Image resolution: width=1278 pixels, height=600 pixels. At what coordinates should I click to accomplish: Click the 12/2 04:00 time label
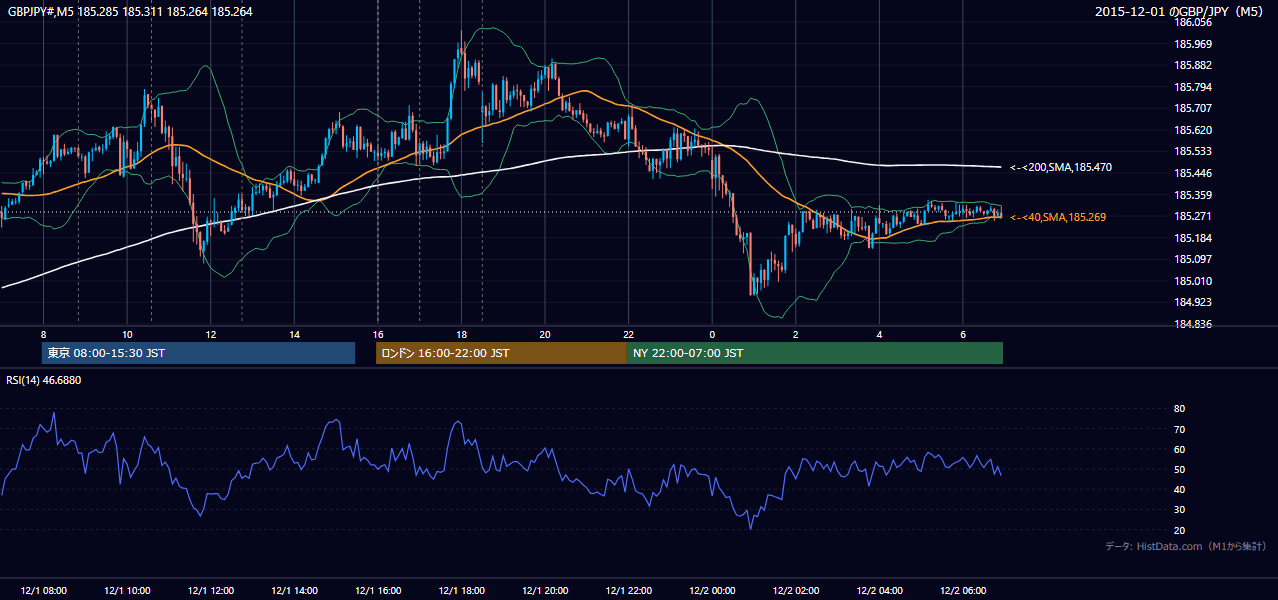(879, 591)
